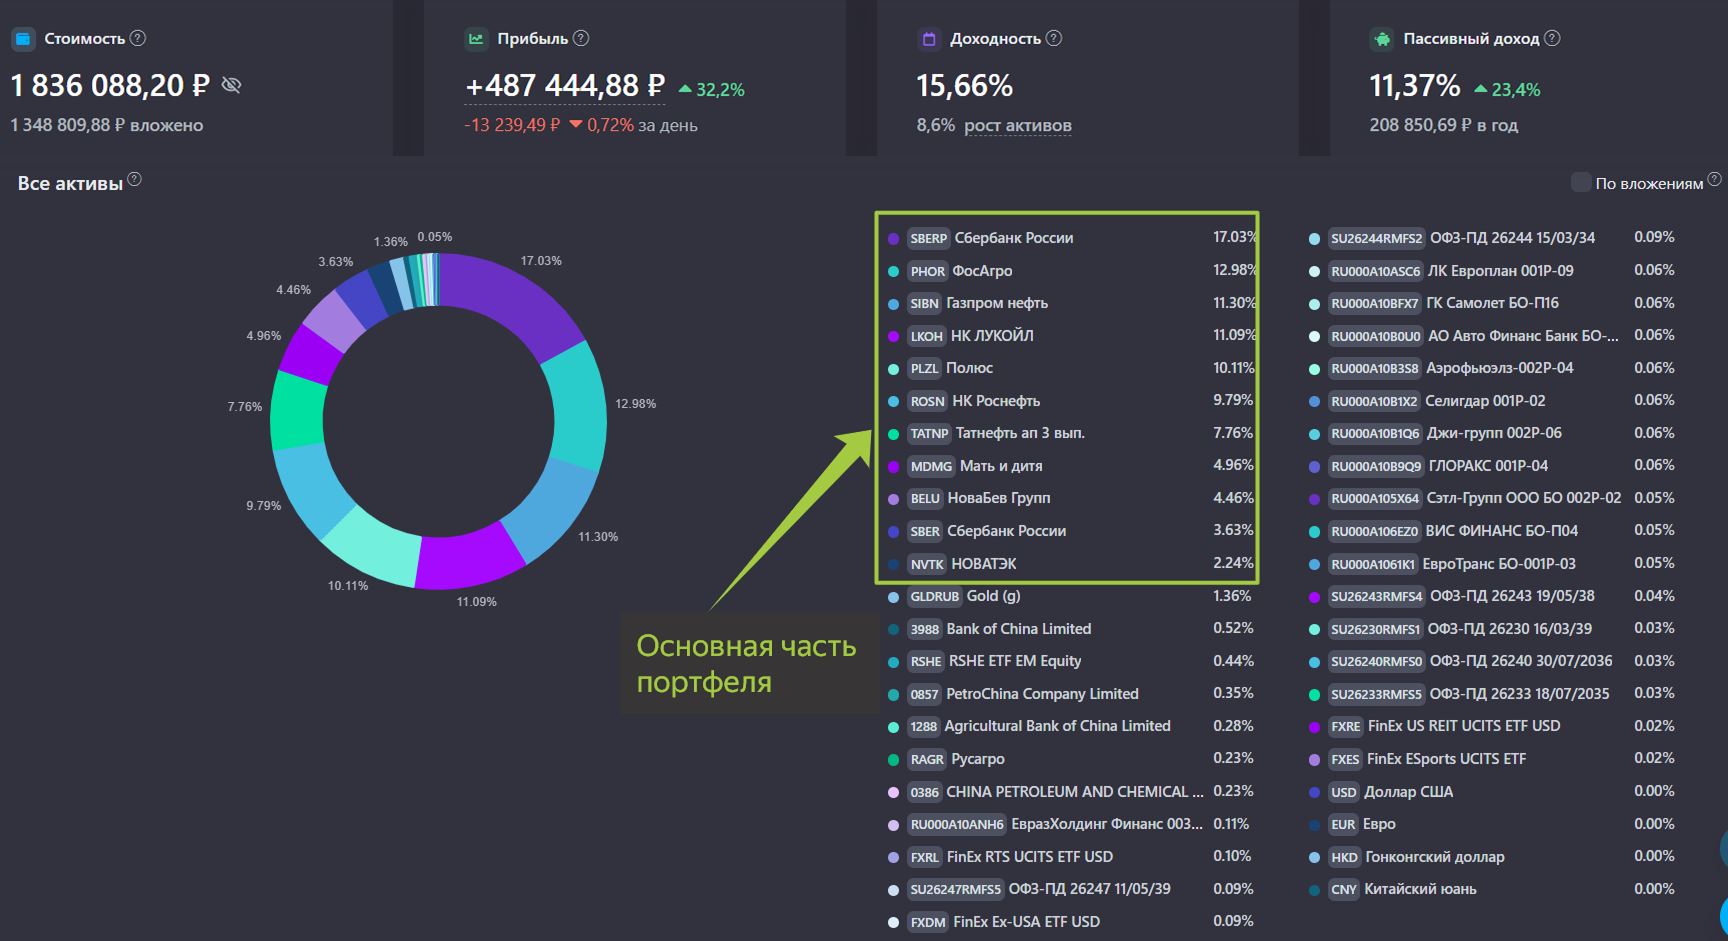Click the FXDM ticker badge
The height and width of the screenshot is (941, 1728).
click(x=928, y=922)
